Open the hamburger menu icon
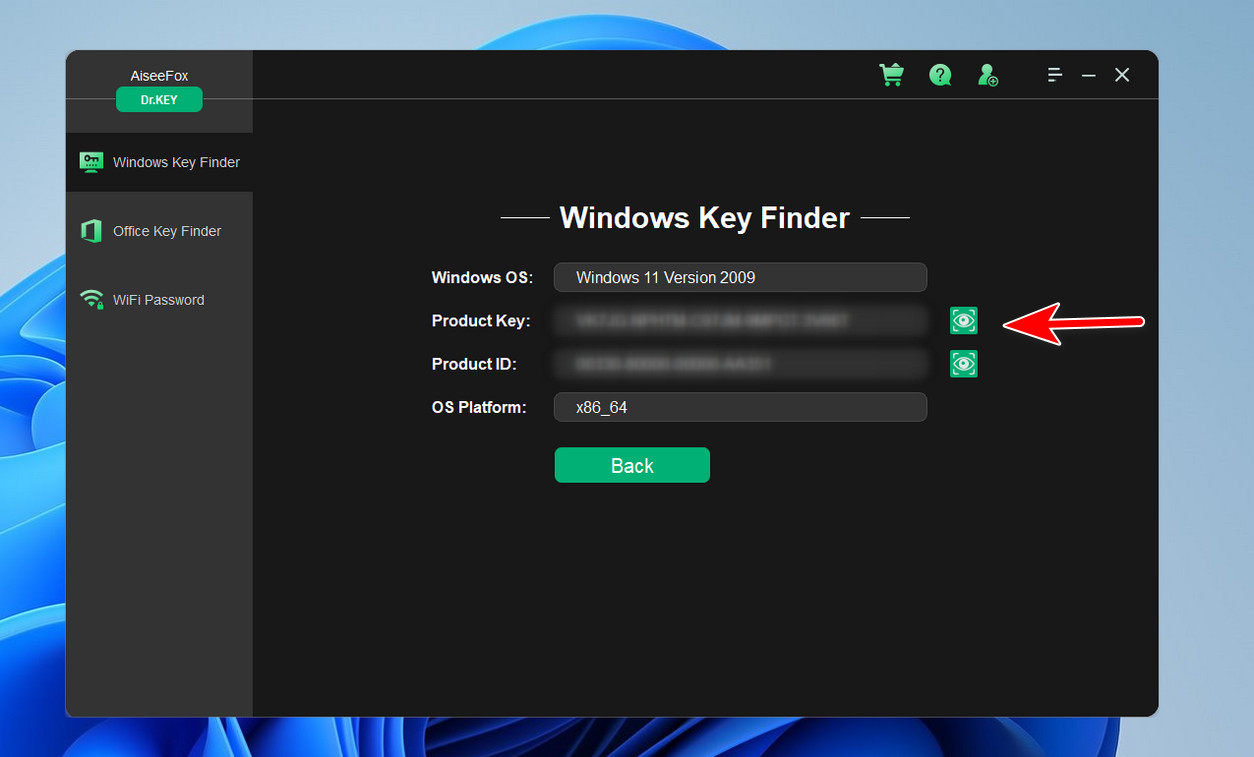Screen dimensions: 1254x757 [x=1055, y=74]
